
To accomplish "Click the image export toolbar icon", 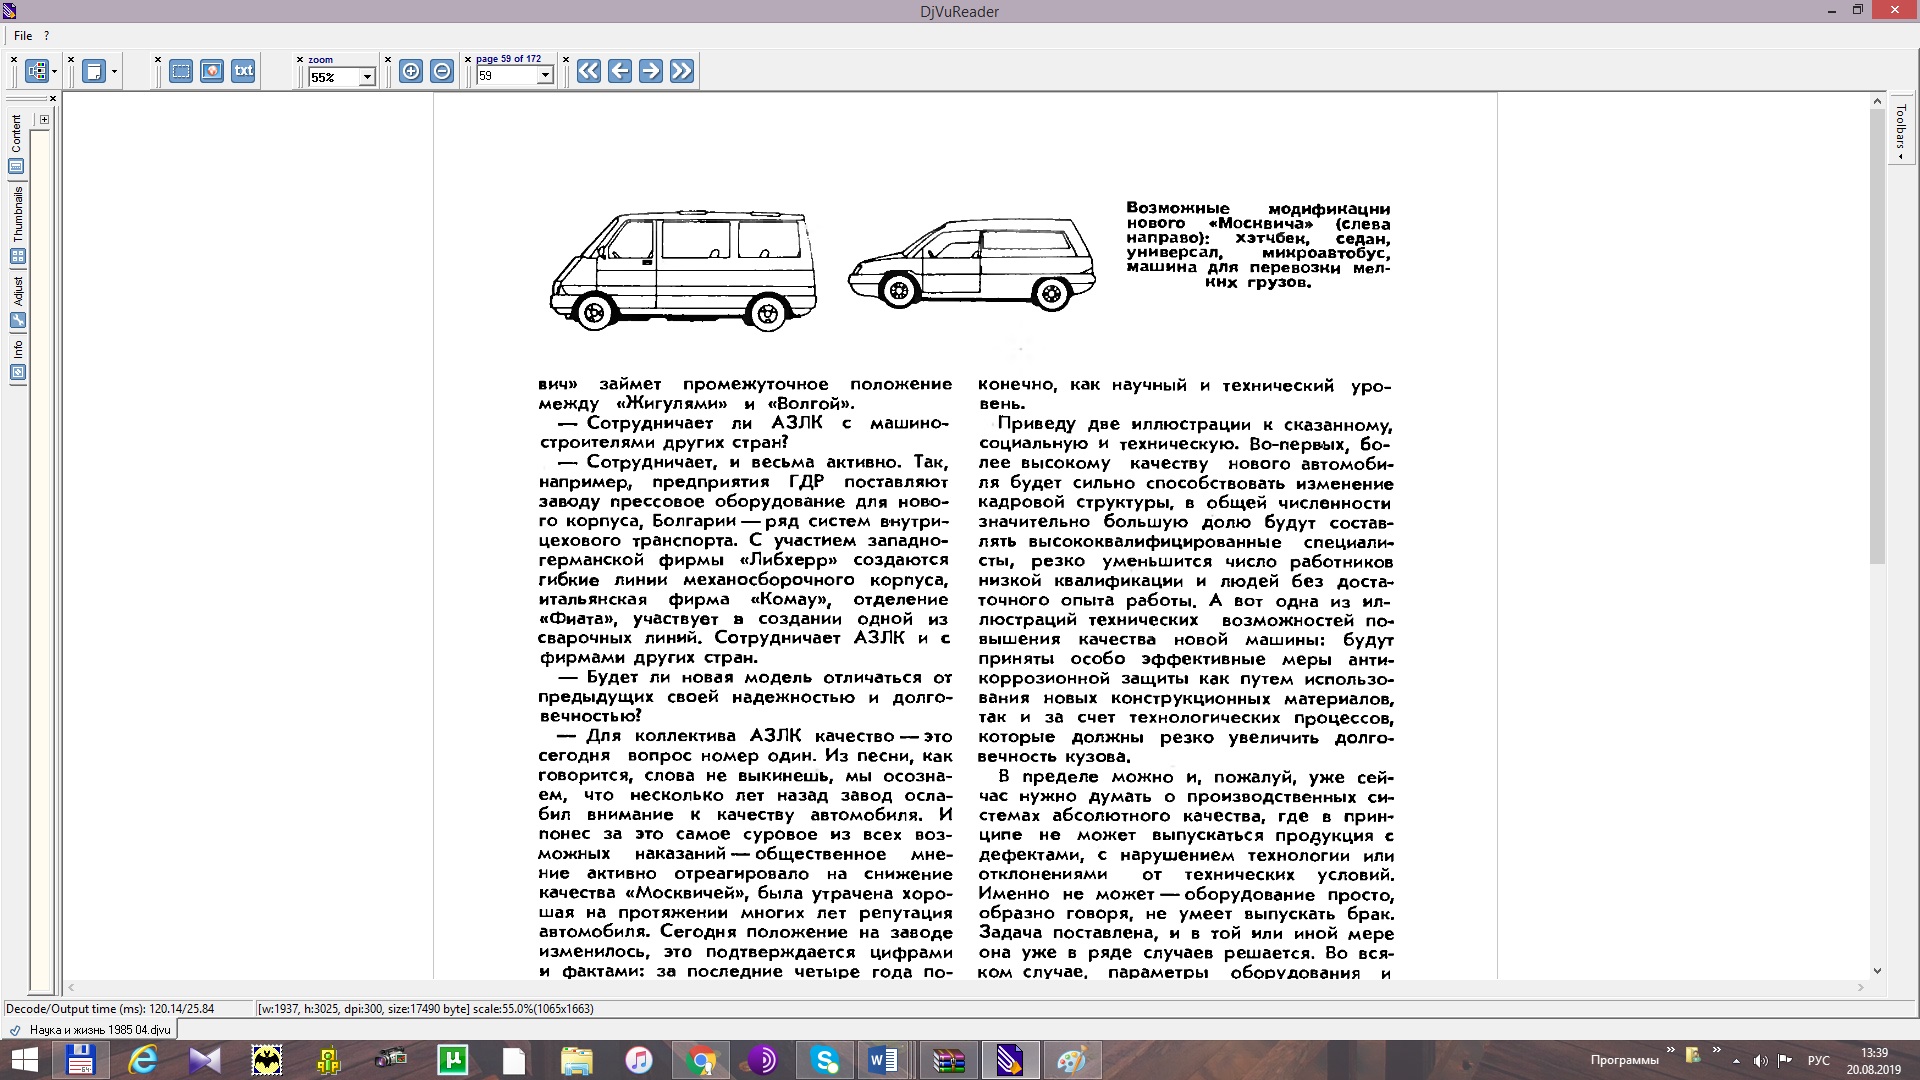I will pyautogui.click(x=212, y=71).
